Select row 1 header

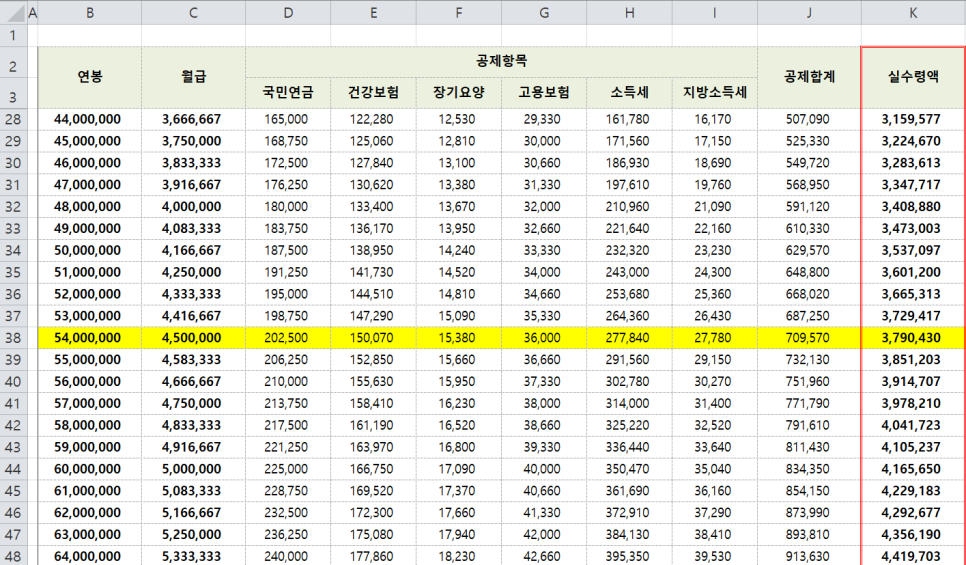click(13, 35)
